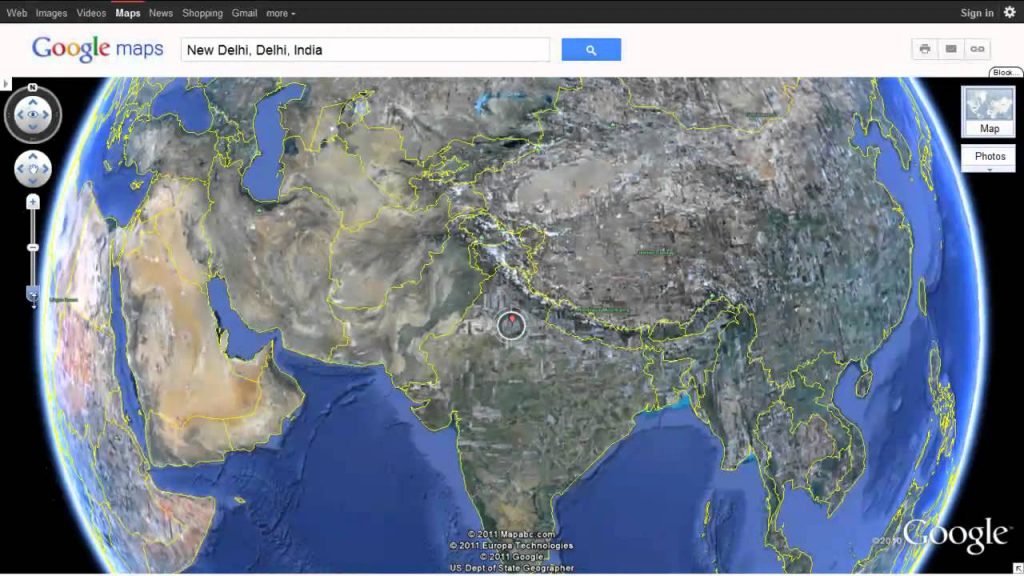Screen dimensions: 1024x576
Task: Click the Sign in link
Action: [976, 13]
